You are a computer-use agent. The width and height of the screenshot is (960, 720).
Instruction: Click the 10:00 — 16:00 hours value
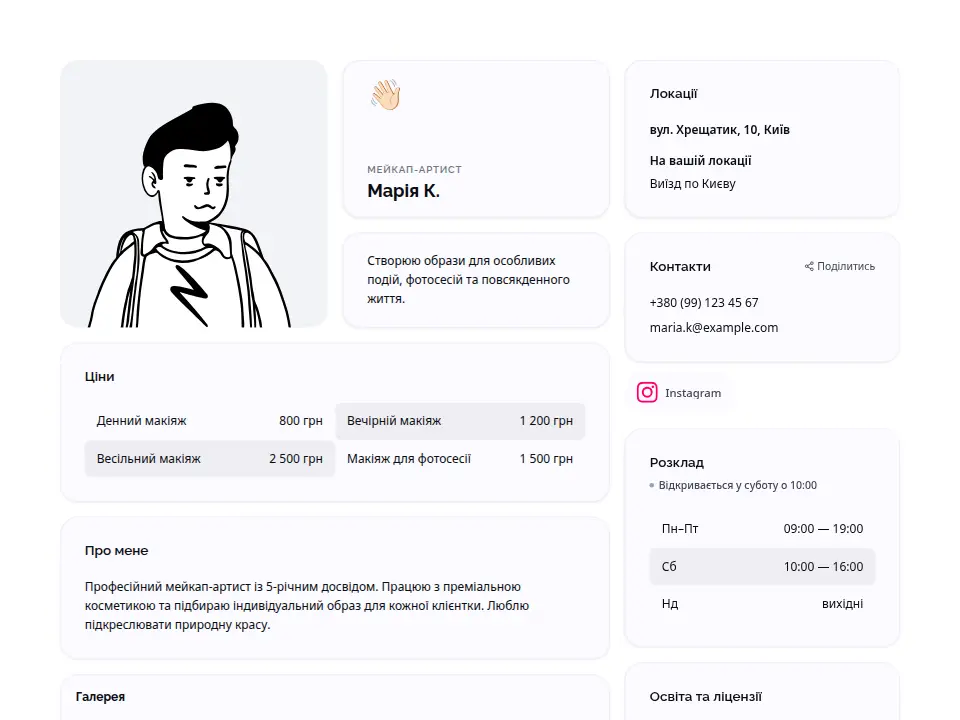tap(823, 566)
